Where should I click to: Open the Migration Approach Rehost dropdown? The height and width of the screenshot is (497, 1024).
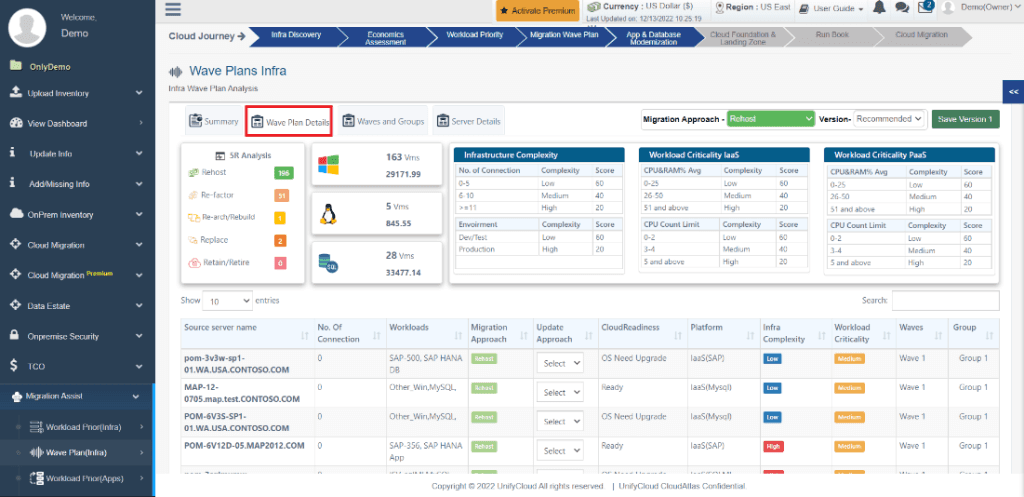click(x=771, y=119)
